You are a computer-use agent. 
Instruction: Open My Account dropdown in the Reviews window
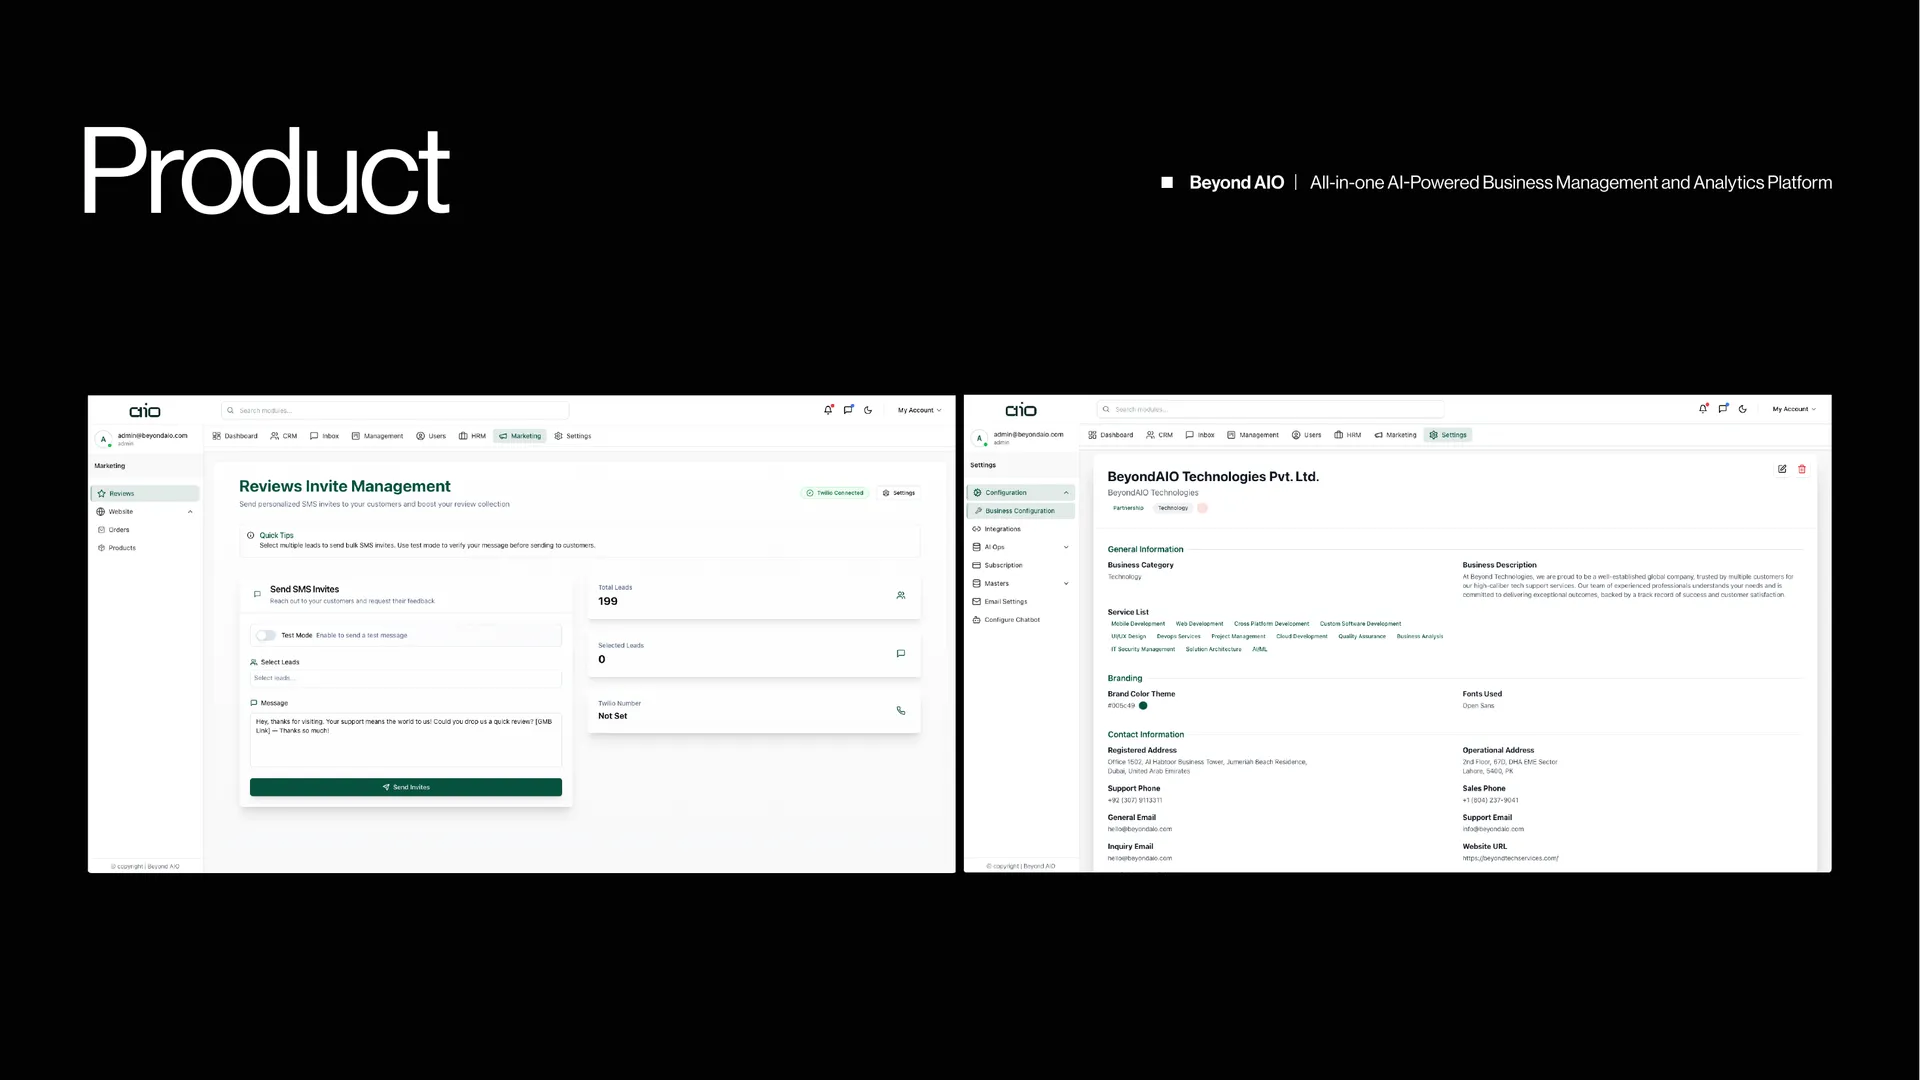(919, 410)
